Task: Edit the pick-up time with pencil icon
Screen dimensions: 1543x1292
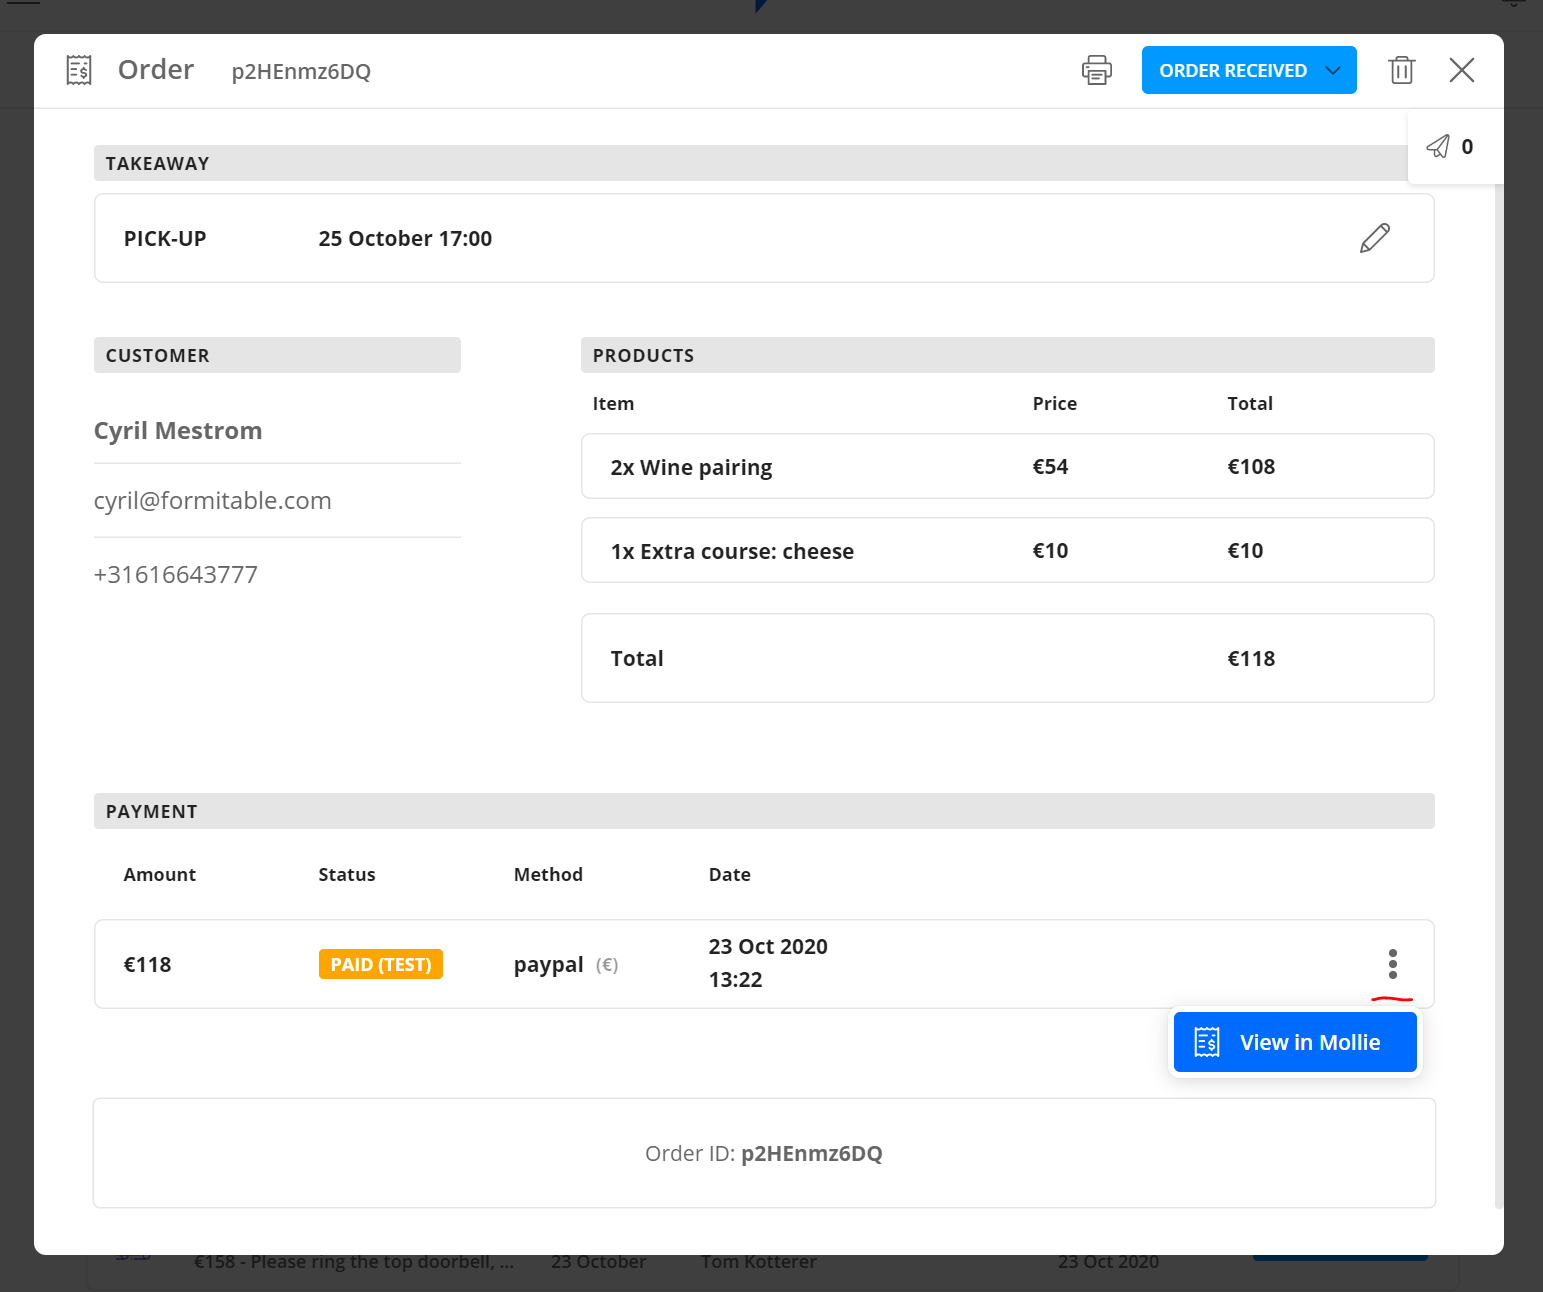Action: pos(1375,238)
